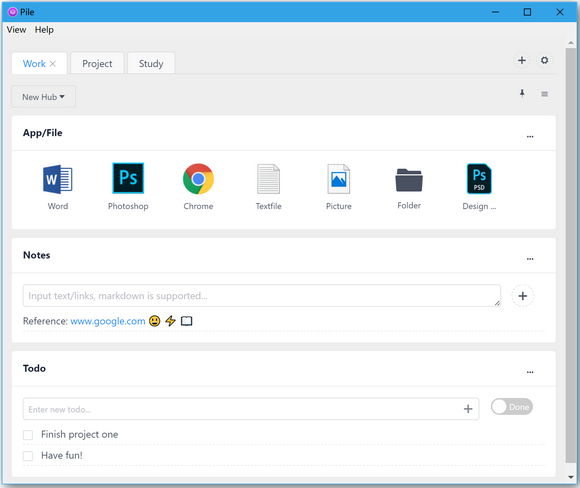This screenshot has width=580, height=488.
Task: Add a new tab with plus button
Action: click(522, 60)
